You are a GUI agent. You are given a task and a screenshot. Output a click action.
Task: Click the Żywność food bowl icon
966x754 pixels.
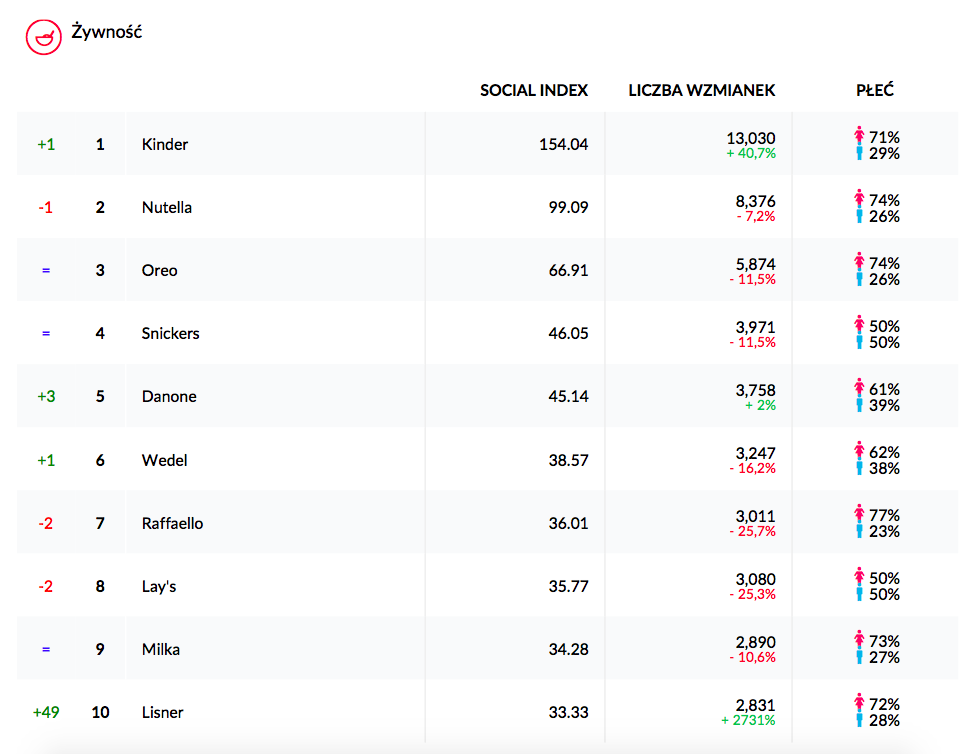(x=43, y=35)
